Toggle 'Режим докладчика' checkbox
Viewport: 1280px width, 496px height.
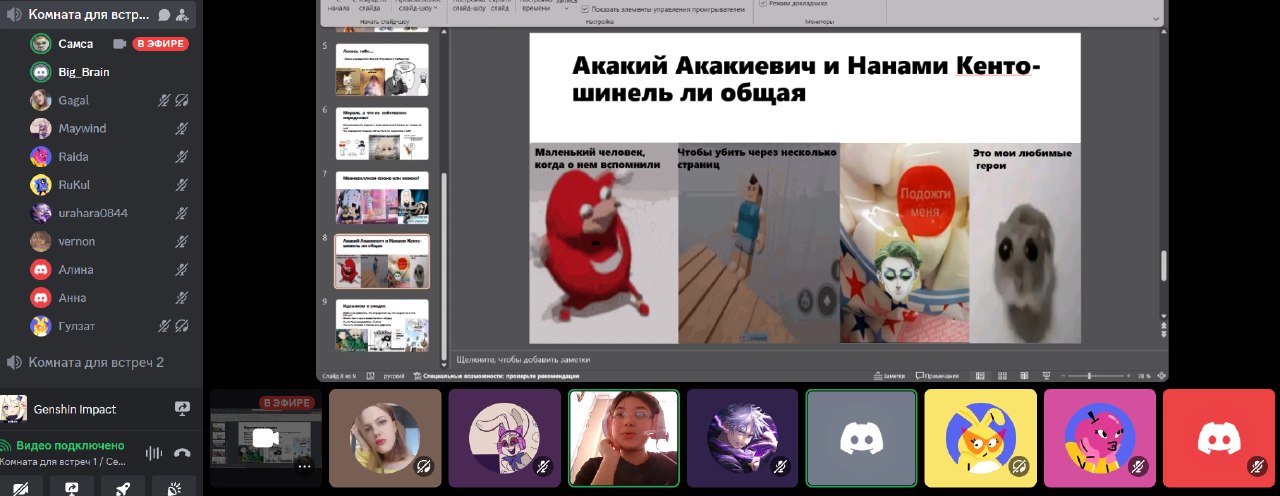[x=765, y=4]
